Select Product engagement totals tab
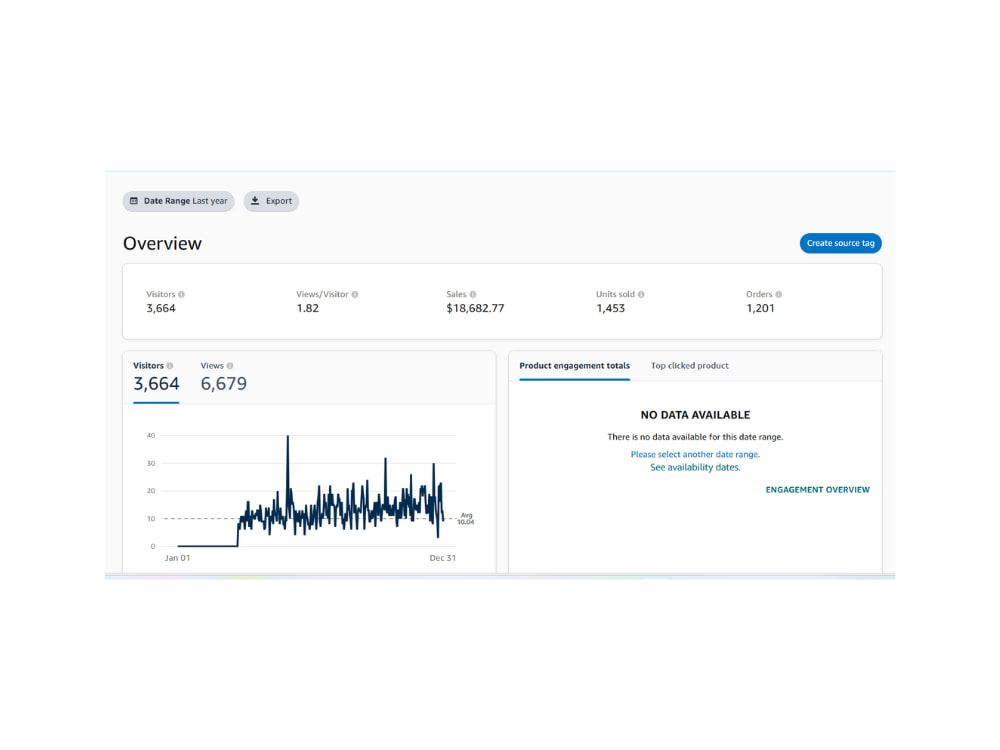The width and height of the screenshot is (1000, 750). point(575,366)
